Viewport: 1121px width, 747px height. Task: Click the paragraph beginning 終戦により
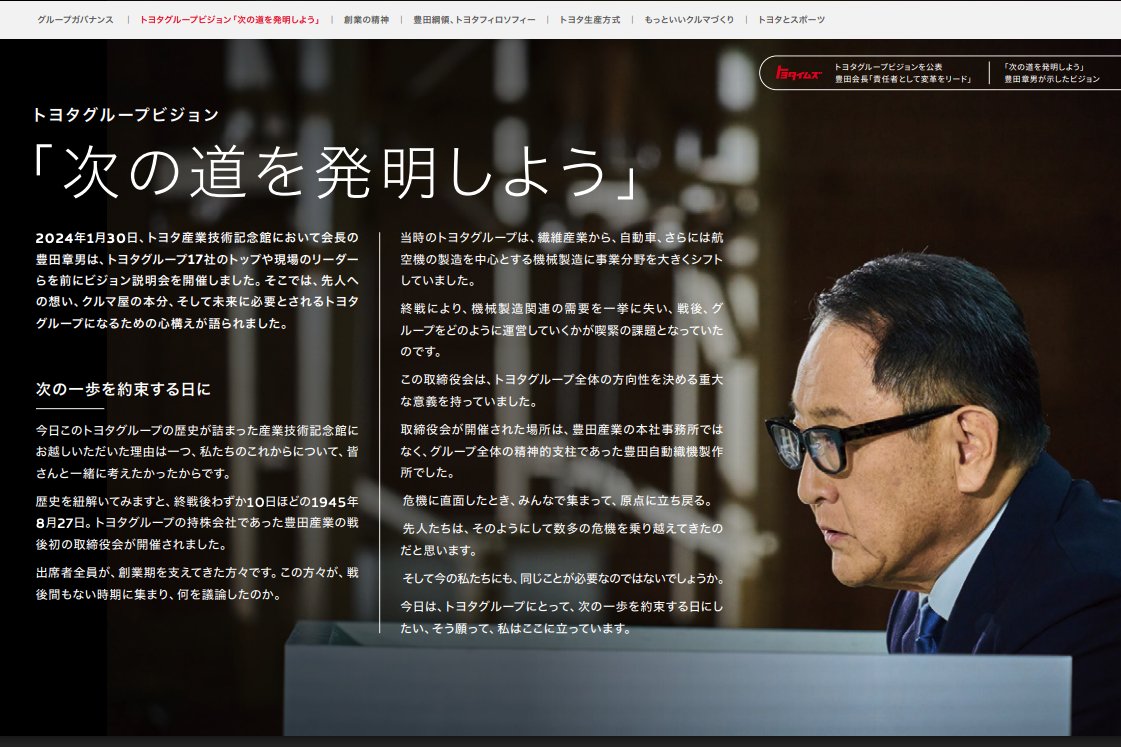pyautogui.click(x=561, y=329)
